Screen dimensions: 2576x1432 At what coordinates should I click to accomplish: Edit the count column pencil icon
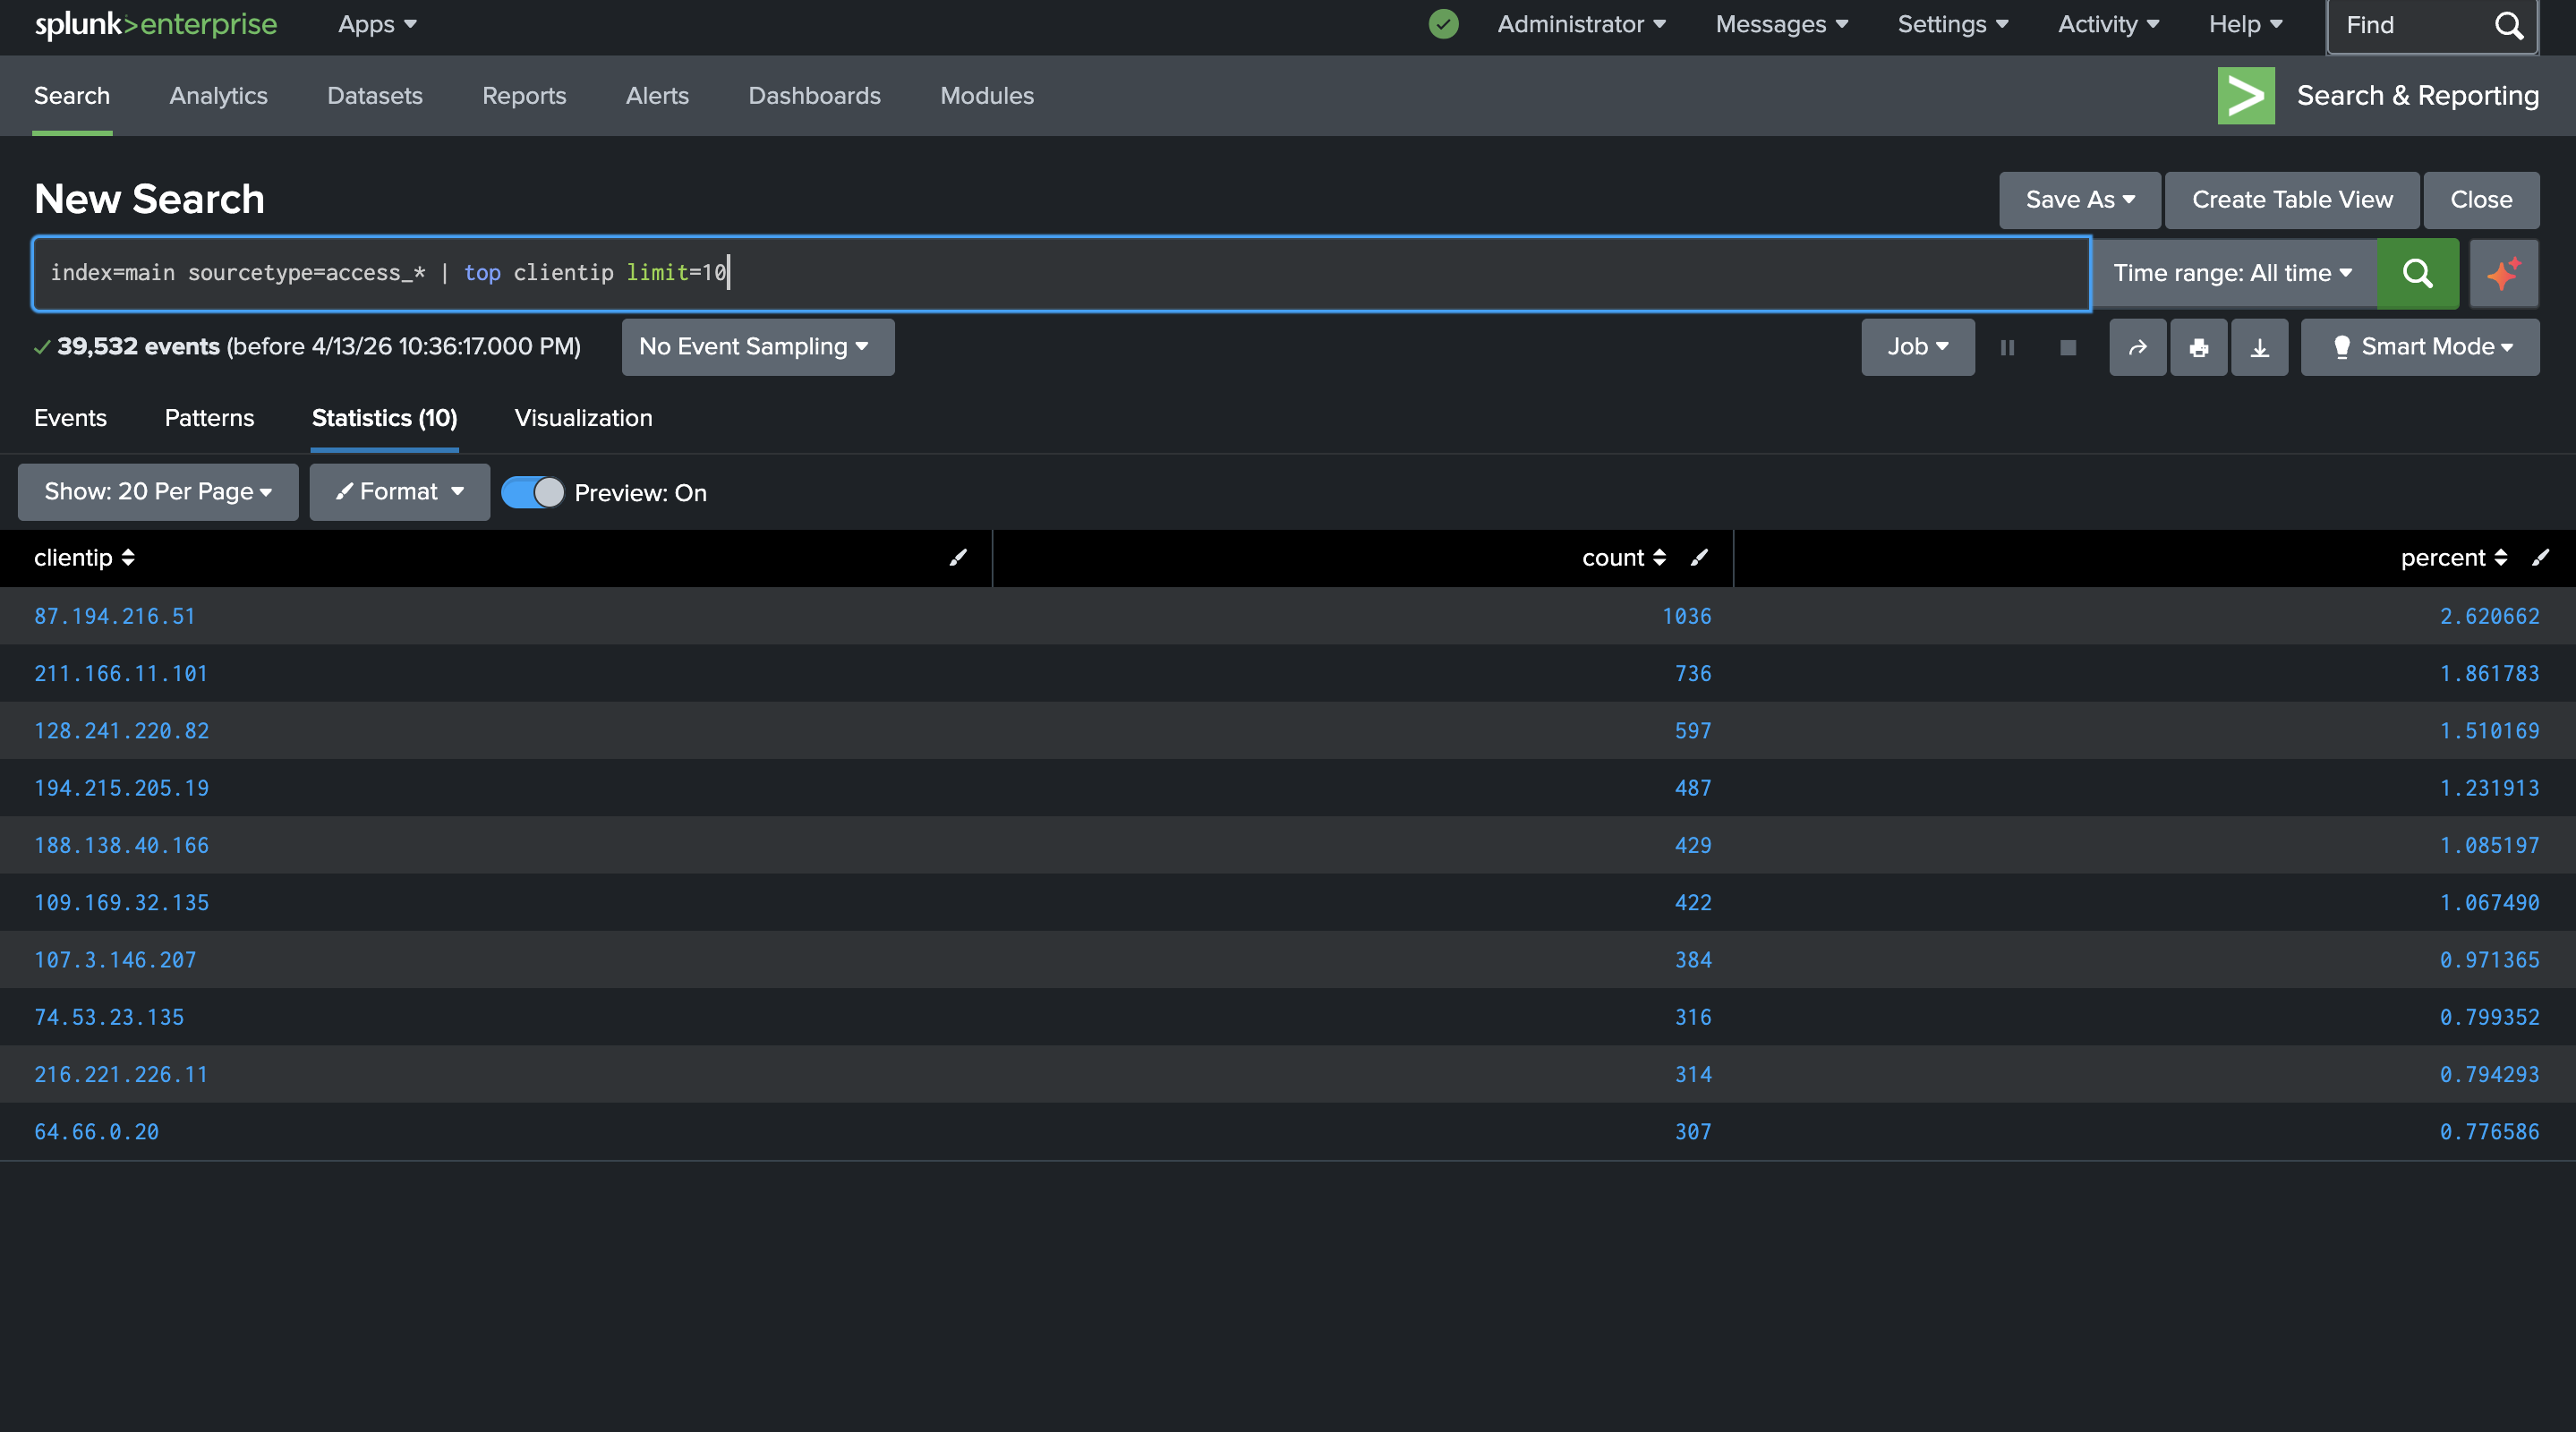coord(1699,558)
